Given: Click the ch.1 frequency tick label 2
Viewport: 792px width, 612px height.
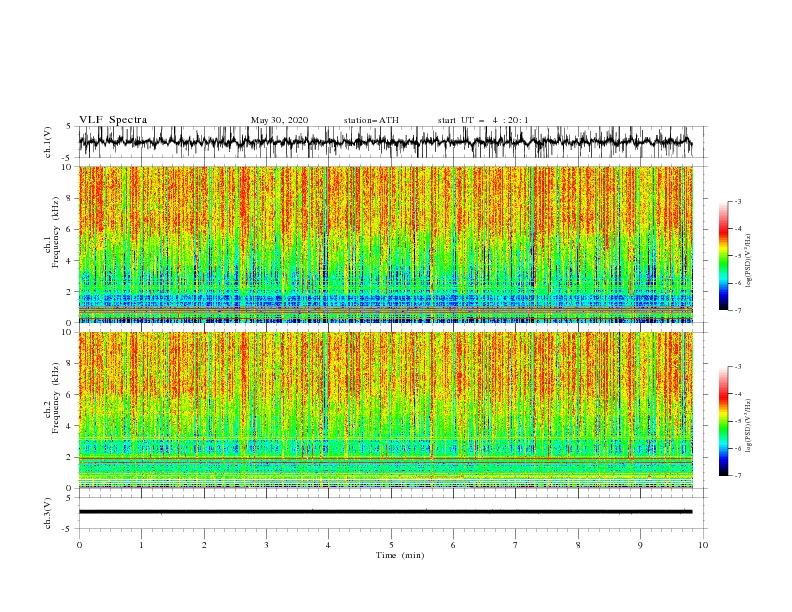Looking at the screenshot, I should (70, 292).
